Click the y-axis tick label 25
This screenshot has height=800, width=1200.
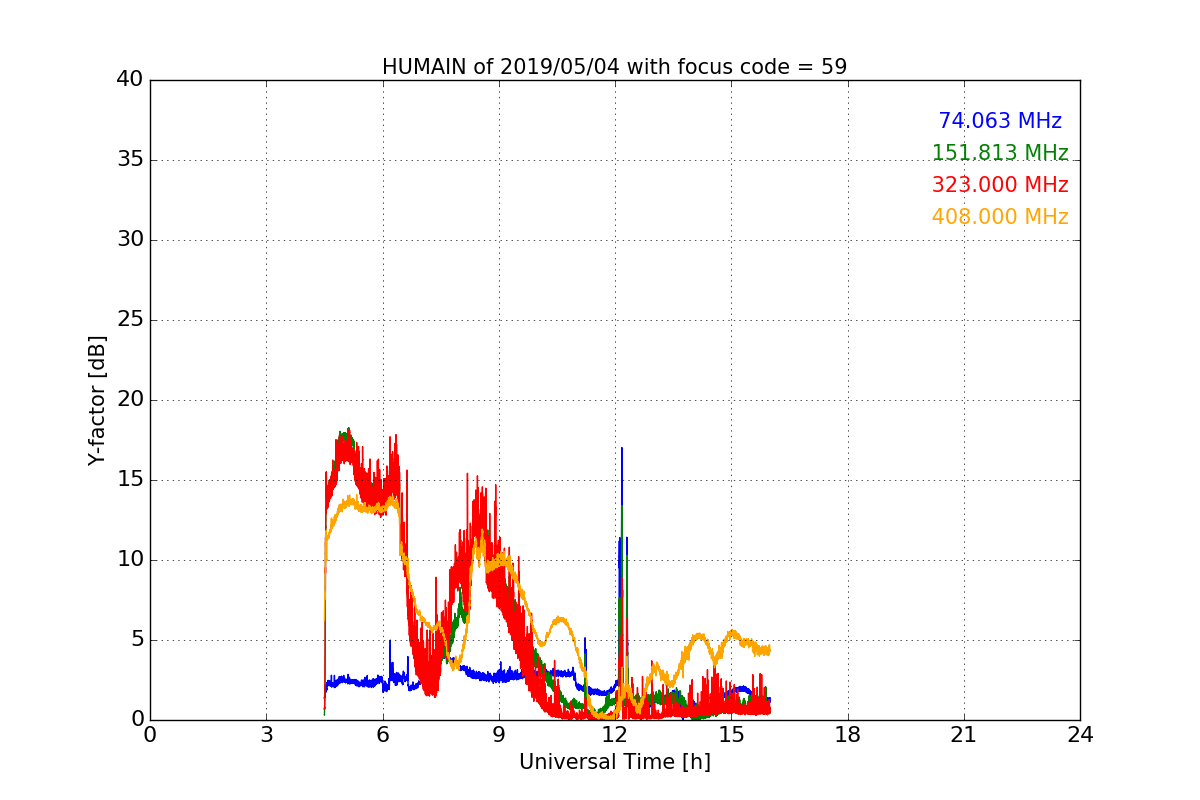pyautogui.click(x=130, y=320)
